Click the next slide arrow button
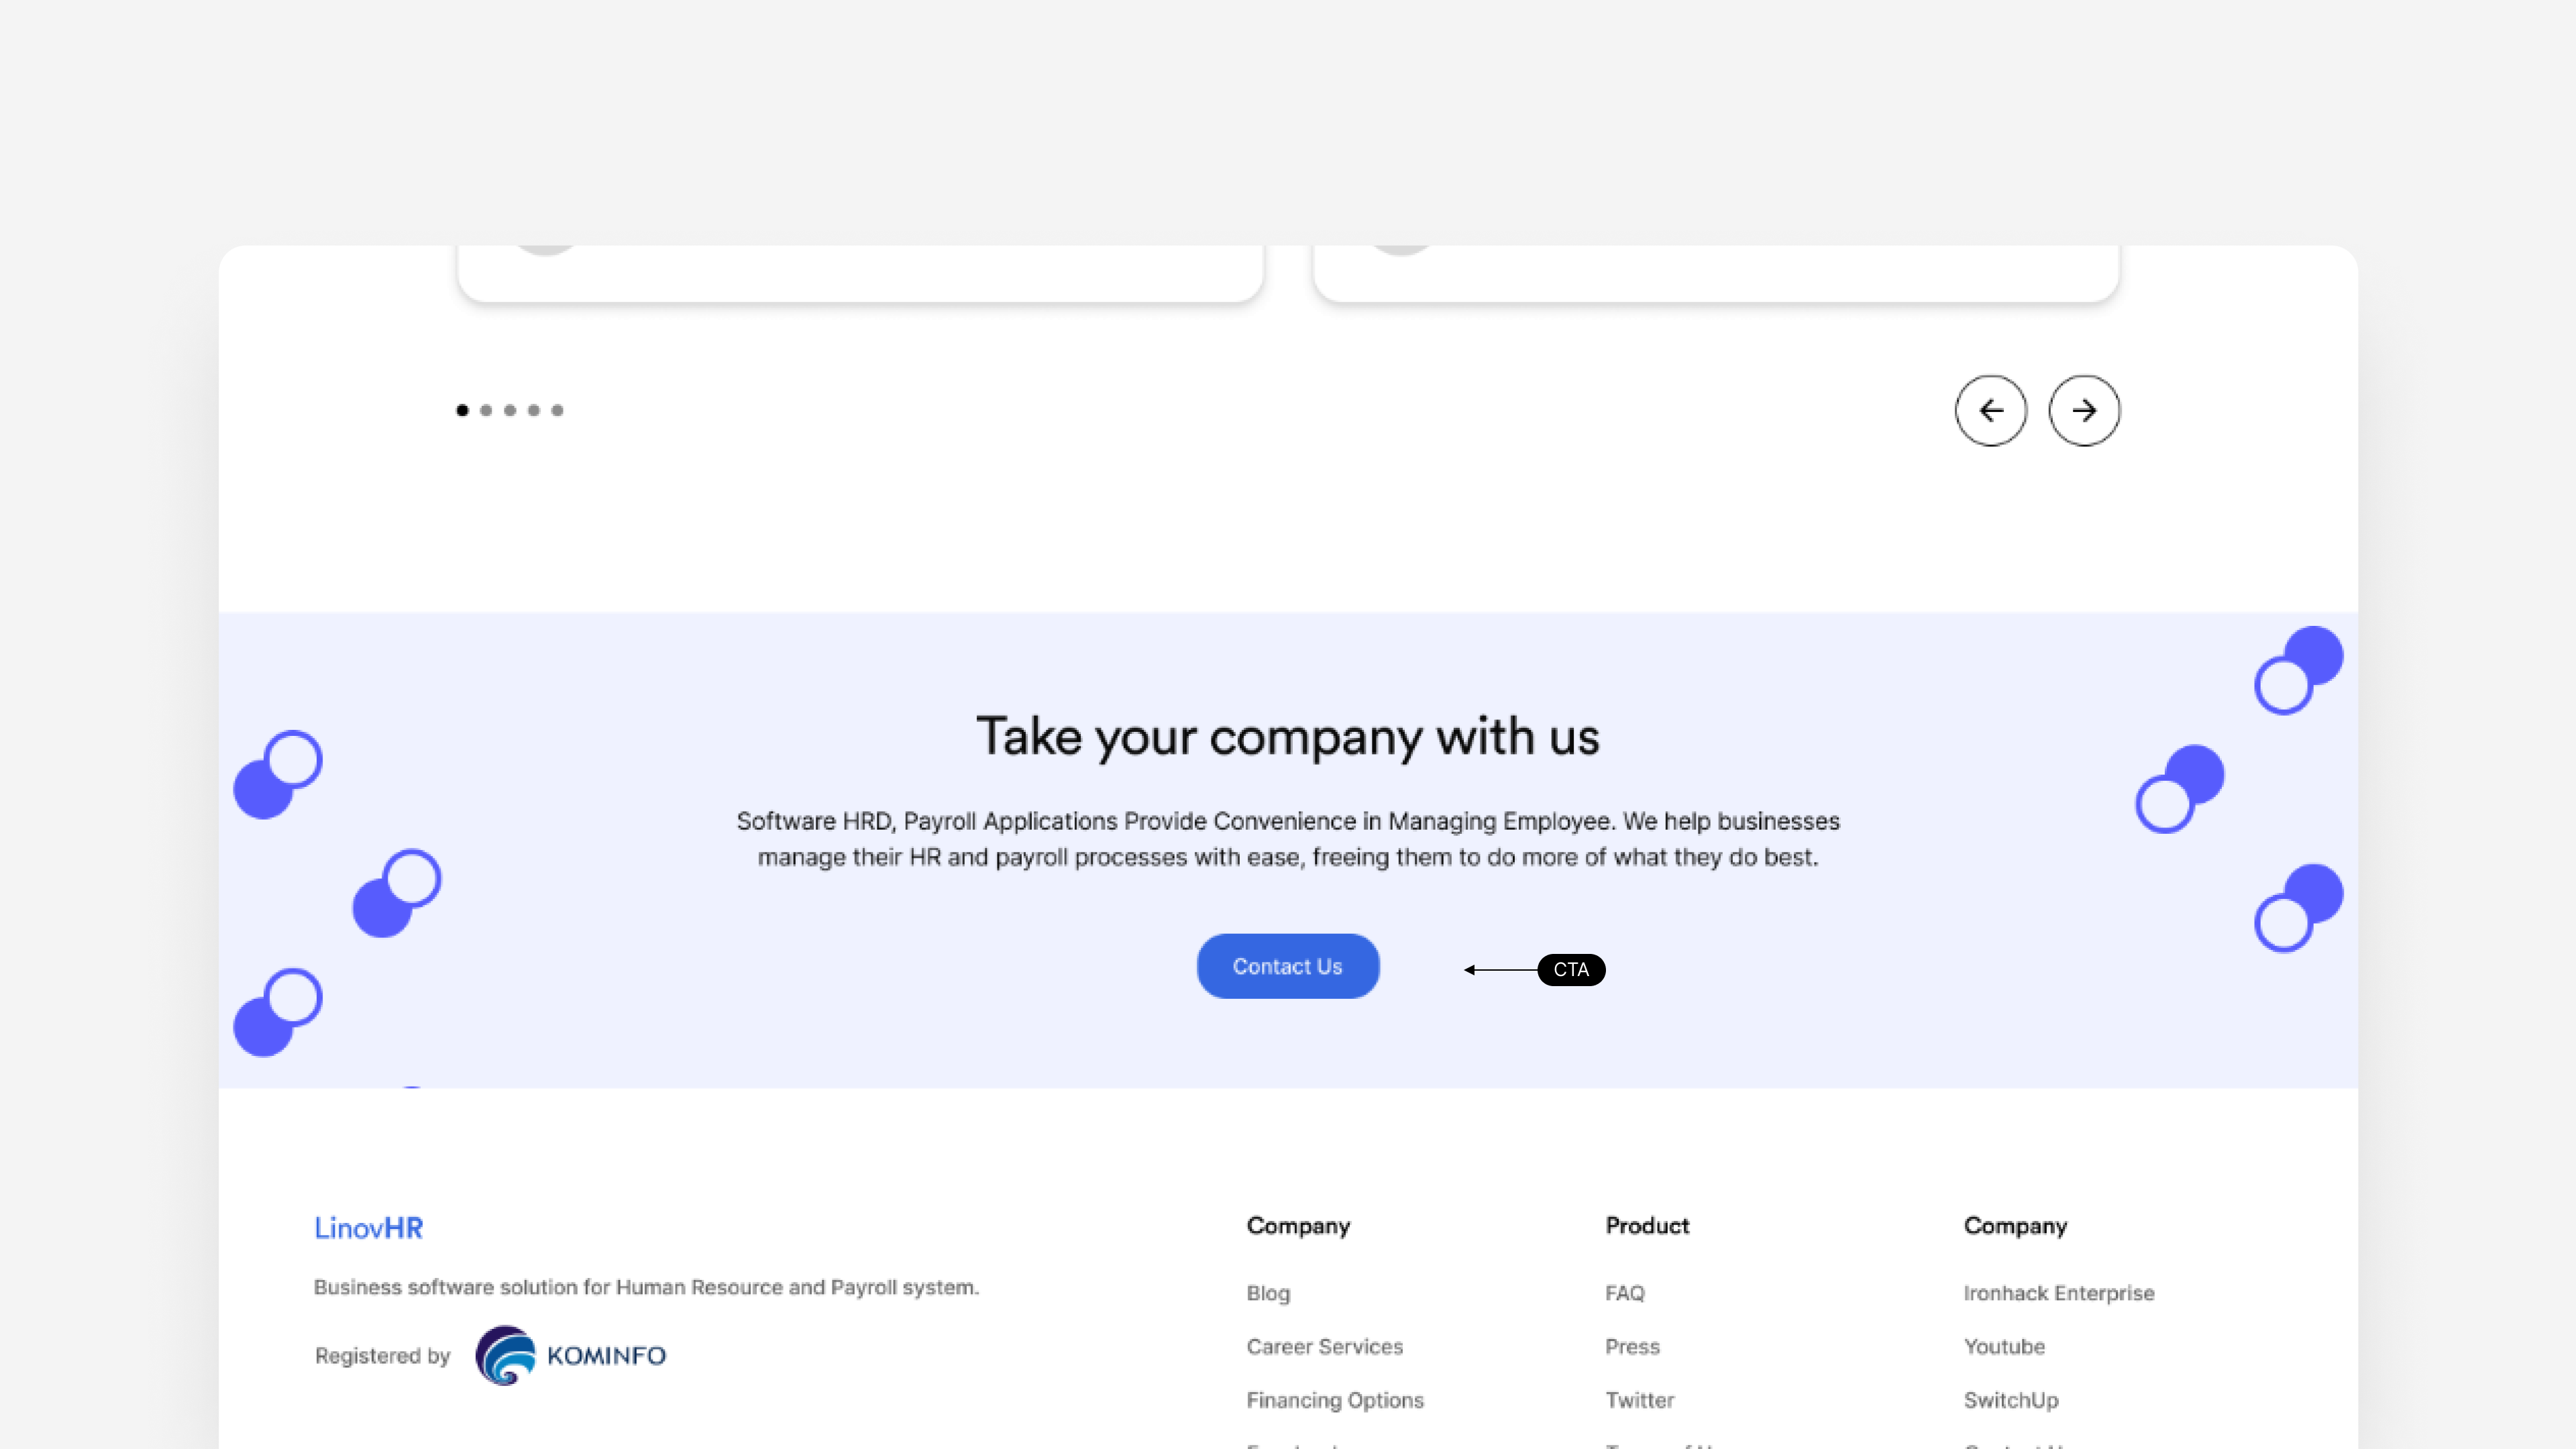 (2084, 410)
